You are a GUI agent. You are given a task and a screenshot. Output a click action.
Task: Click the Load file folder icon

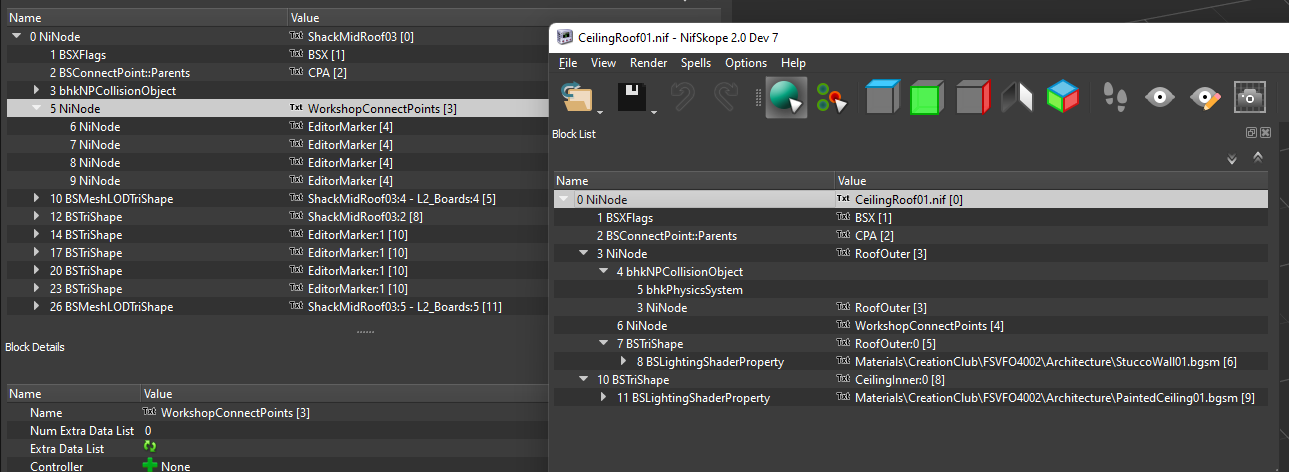pyautogui.click(x=575, y=98)
